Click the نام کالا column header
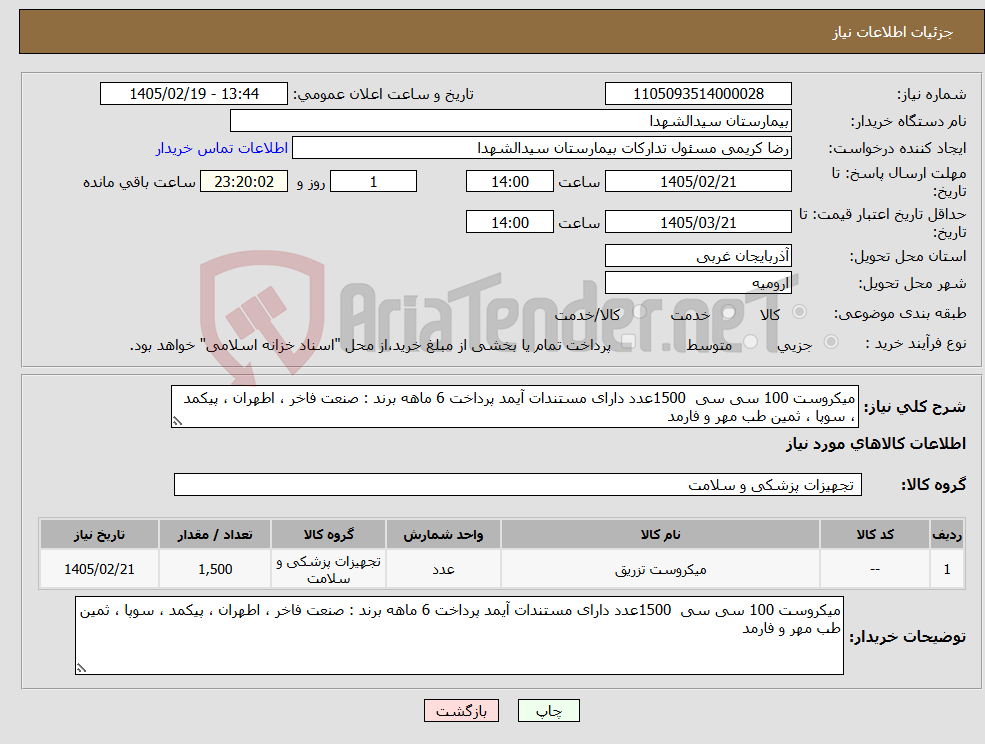Screen dimensions: 985x744 coord(660,534)
